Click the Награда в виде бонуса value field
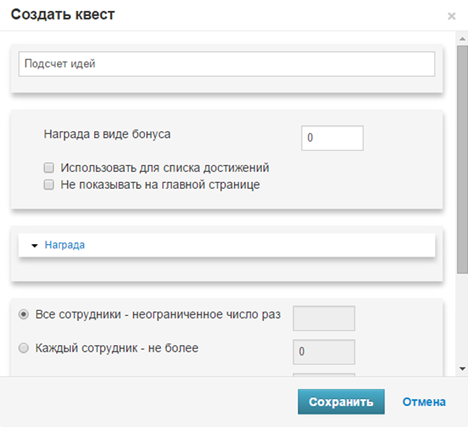Screen dimensions: 468x427 click(x=332, y=138)
